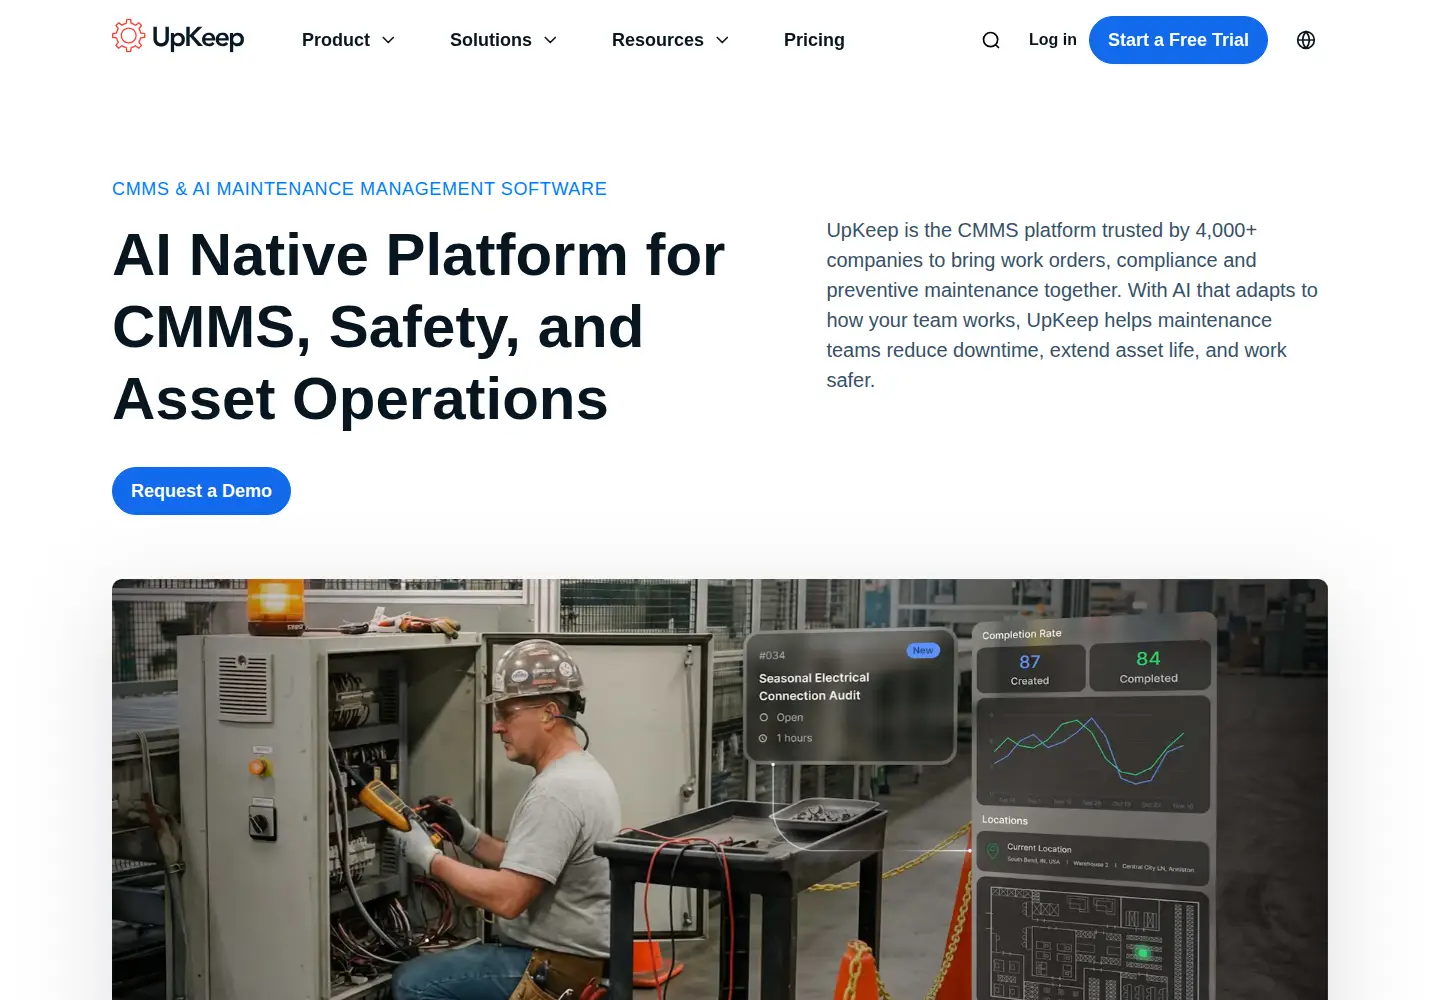Click the hero image of the technician
Viewport: 1440px width, 1000px height.
pyautogui.click(x=720, y=789)
